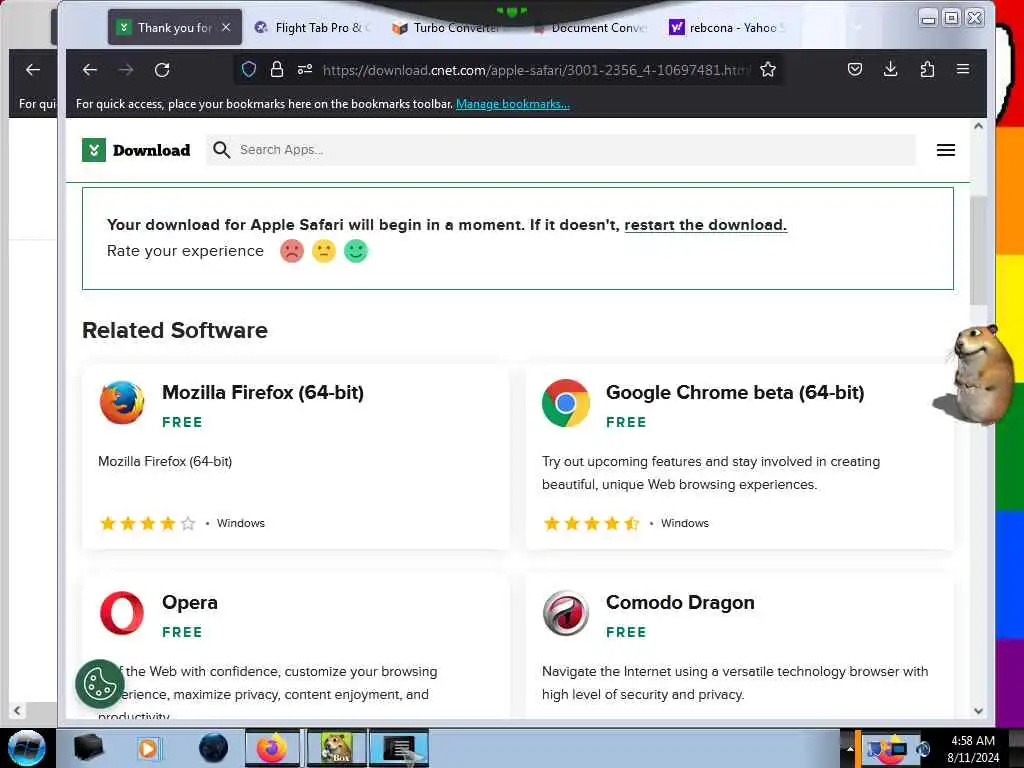Open the Comodo Dragon title link
The image size is (1024, 768).
point(680,602)
